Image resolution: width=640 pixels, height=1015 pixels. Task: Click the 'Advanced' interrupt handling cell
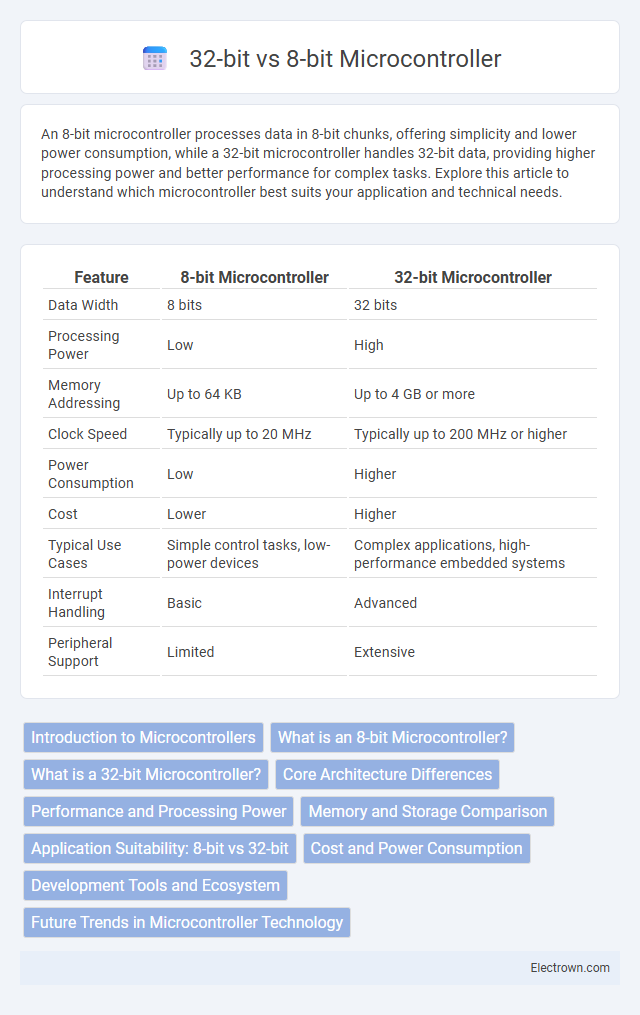(x=385, y=603)
